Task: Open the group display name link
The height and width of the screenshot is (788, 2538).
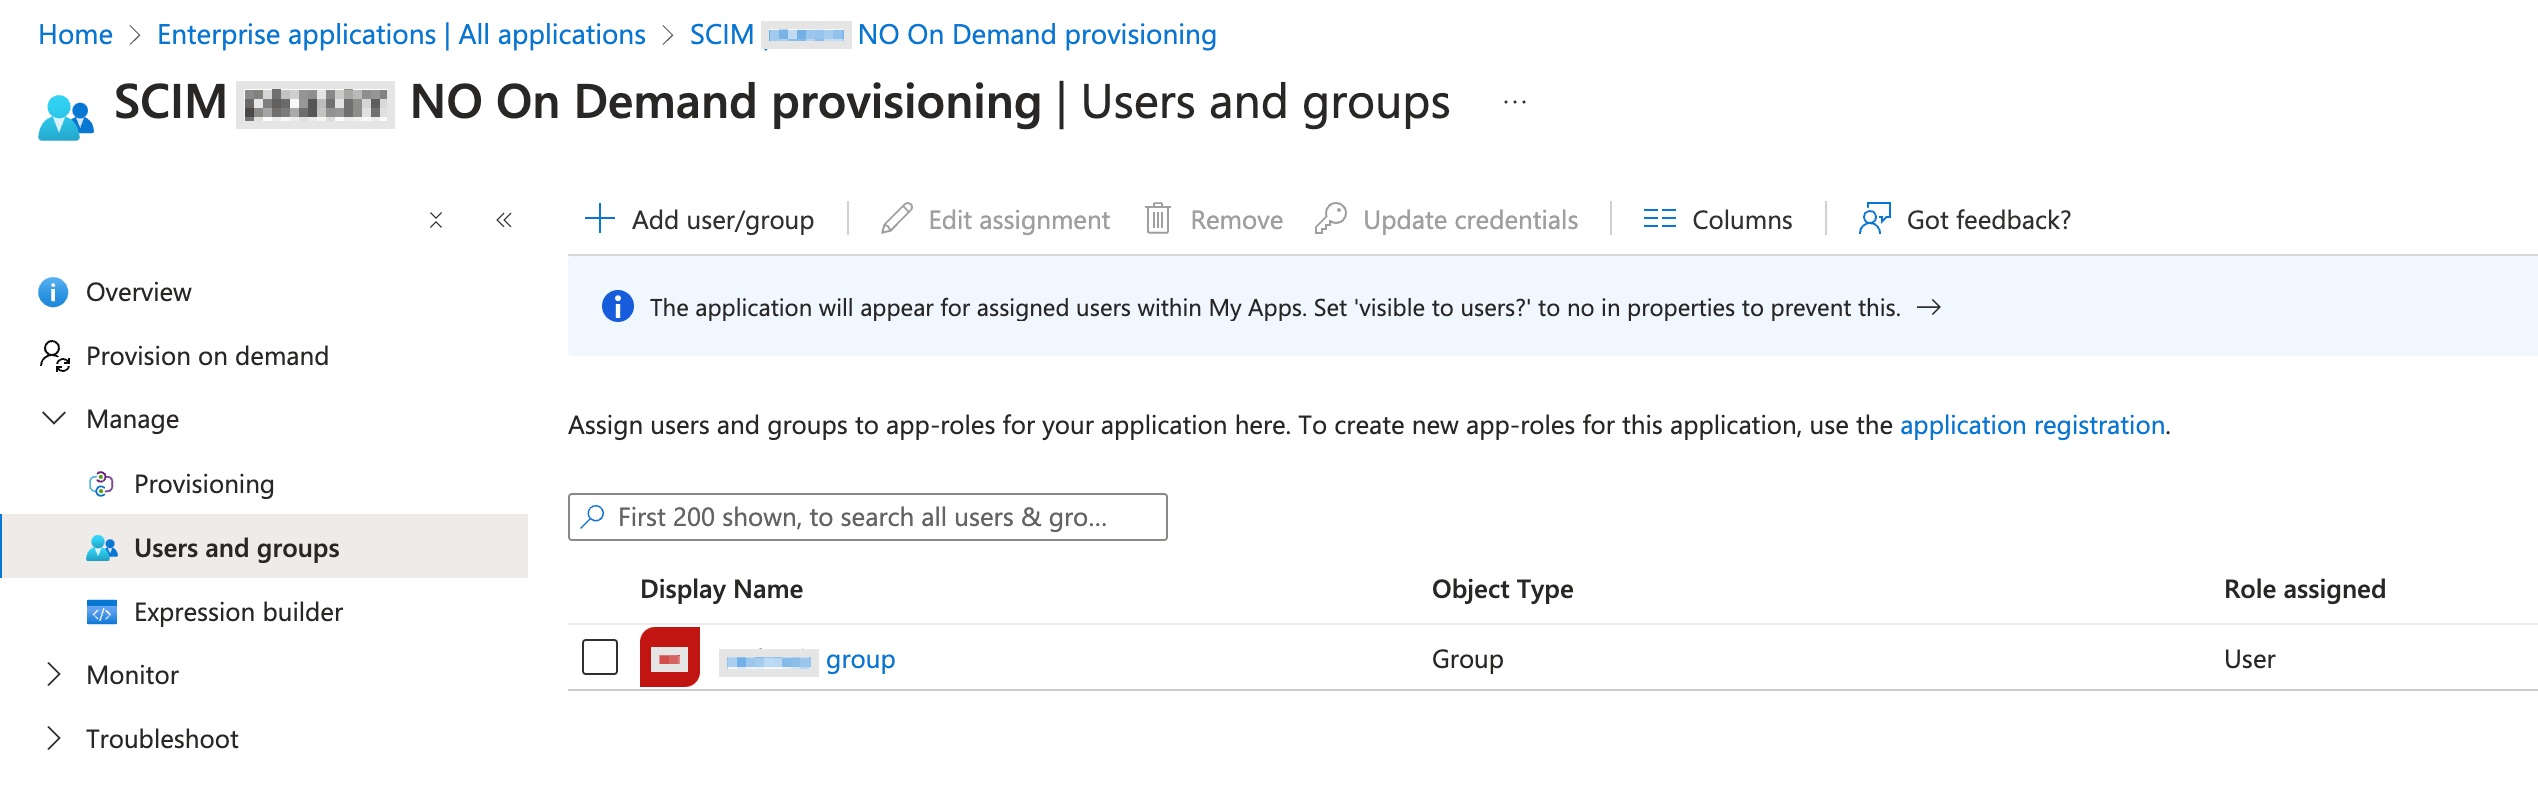Action: click(x=808, y=660)
